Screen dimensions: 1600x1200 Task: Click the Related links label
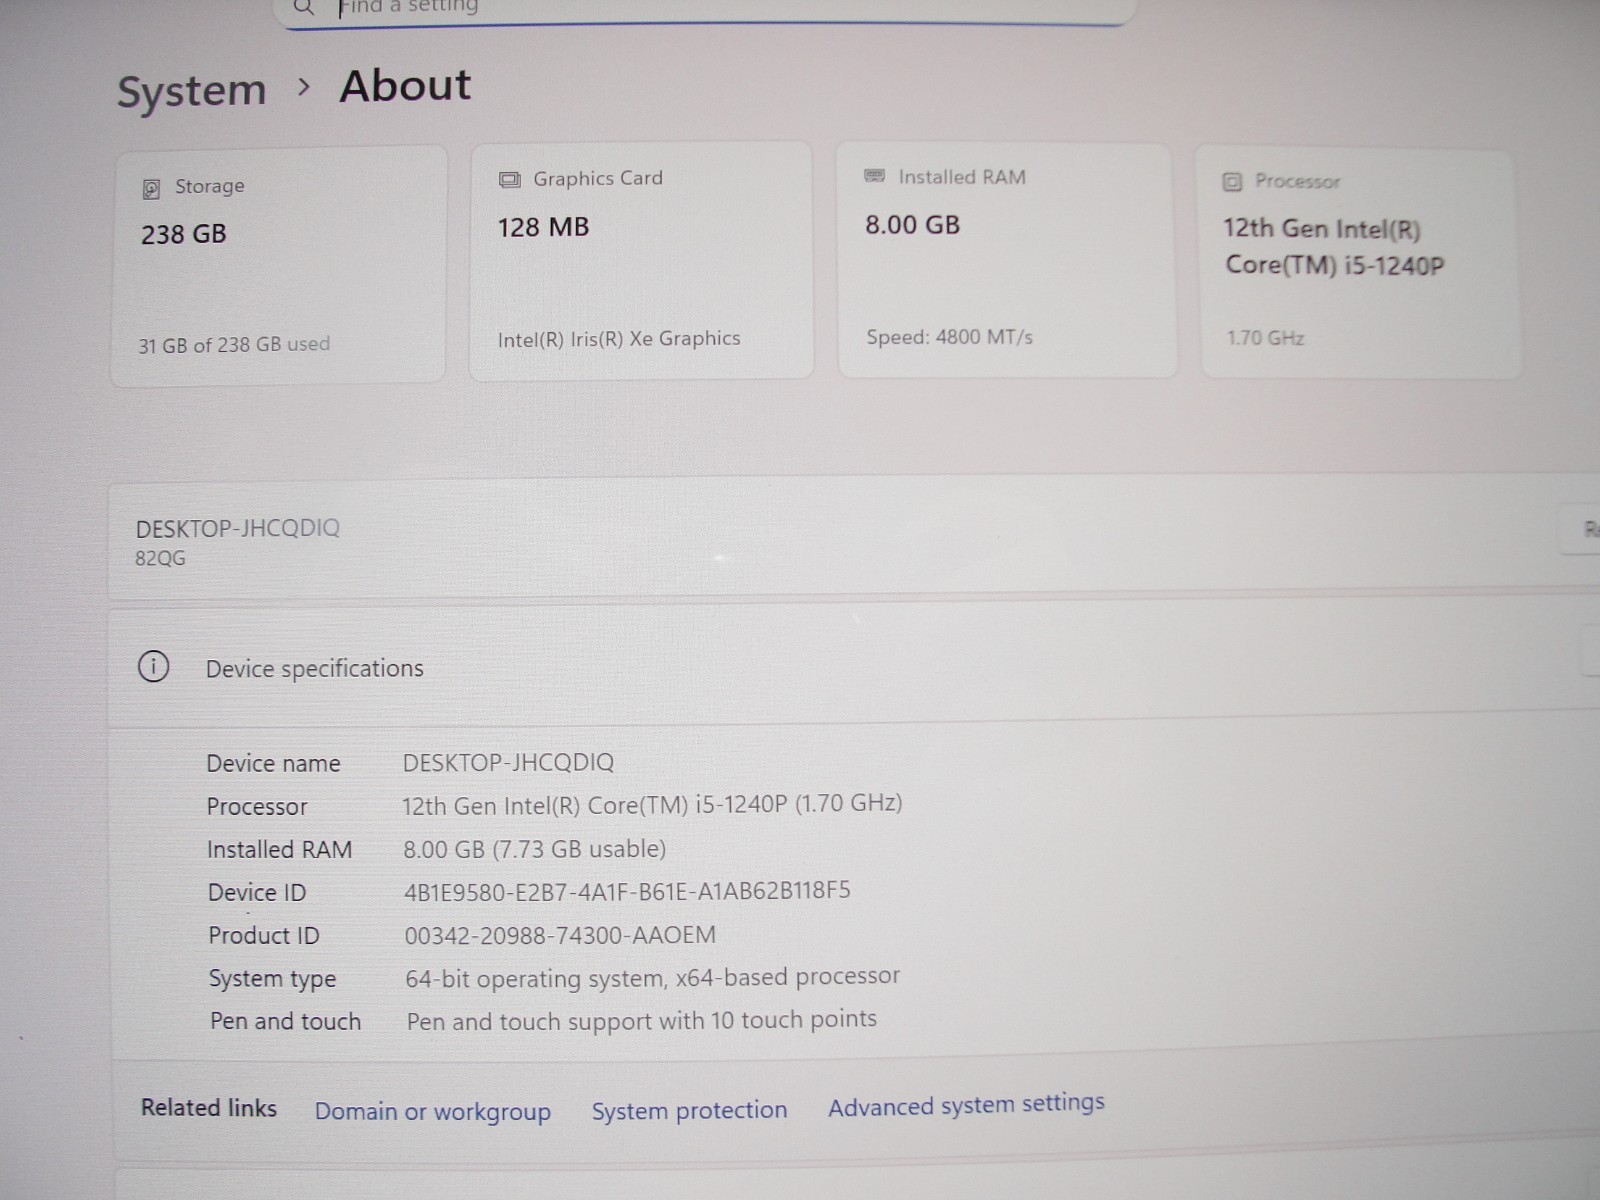pyautogui.click(x=208, y=1108)
